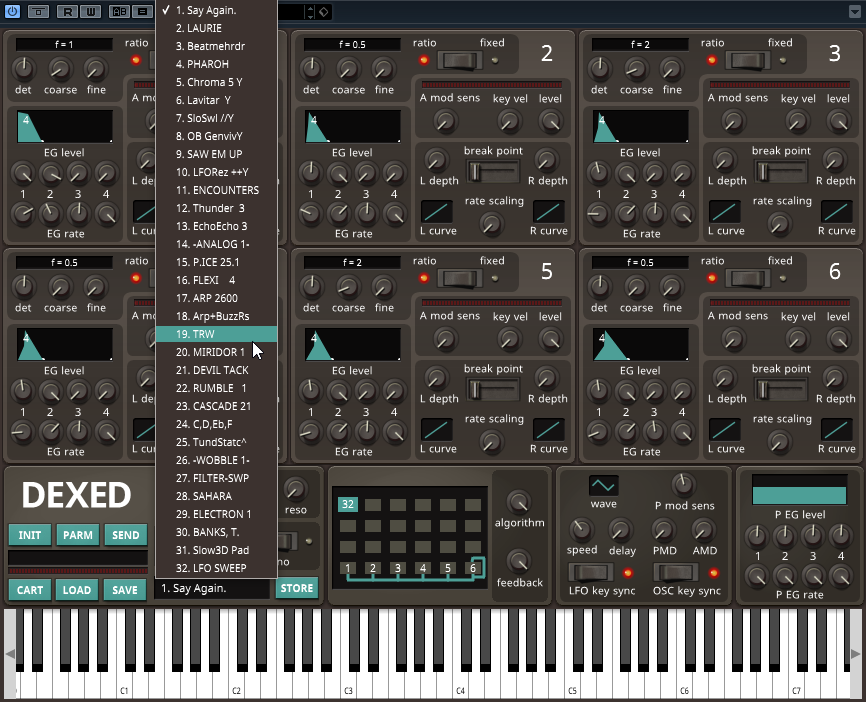The width and height of the screenshot is (866, 702).
Task: Choose preset '23. CASCADE 21'
Action: click(x=216, y=406)
